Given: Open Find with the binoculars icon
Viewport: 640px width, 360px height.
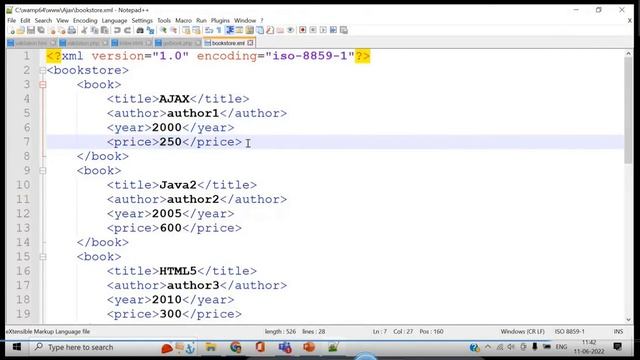Looking at the screenshot, I should tap(140, 30).
